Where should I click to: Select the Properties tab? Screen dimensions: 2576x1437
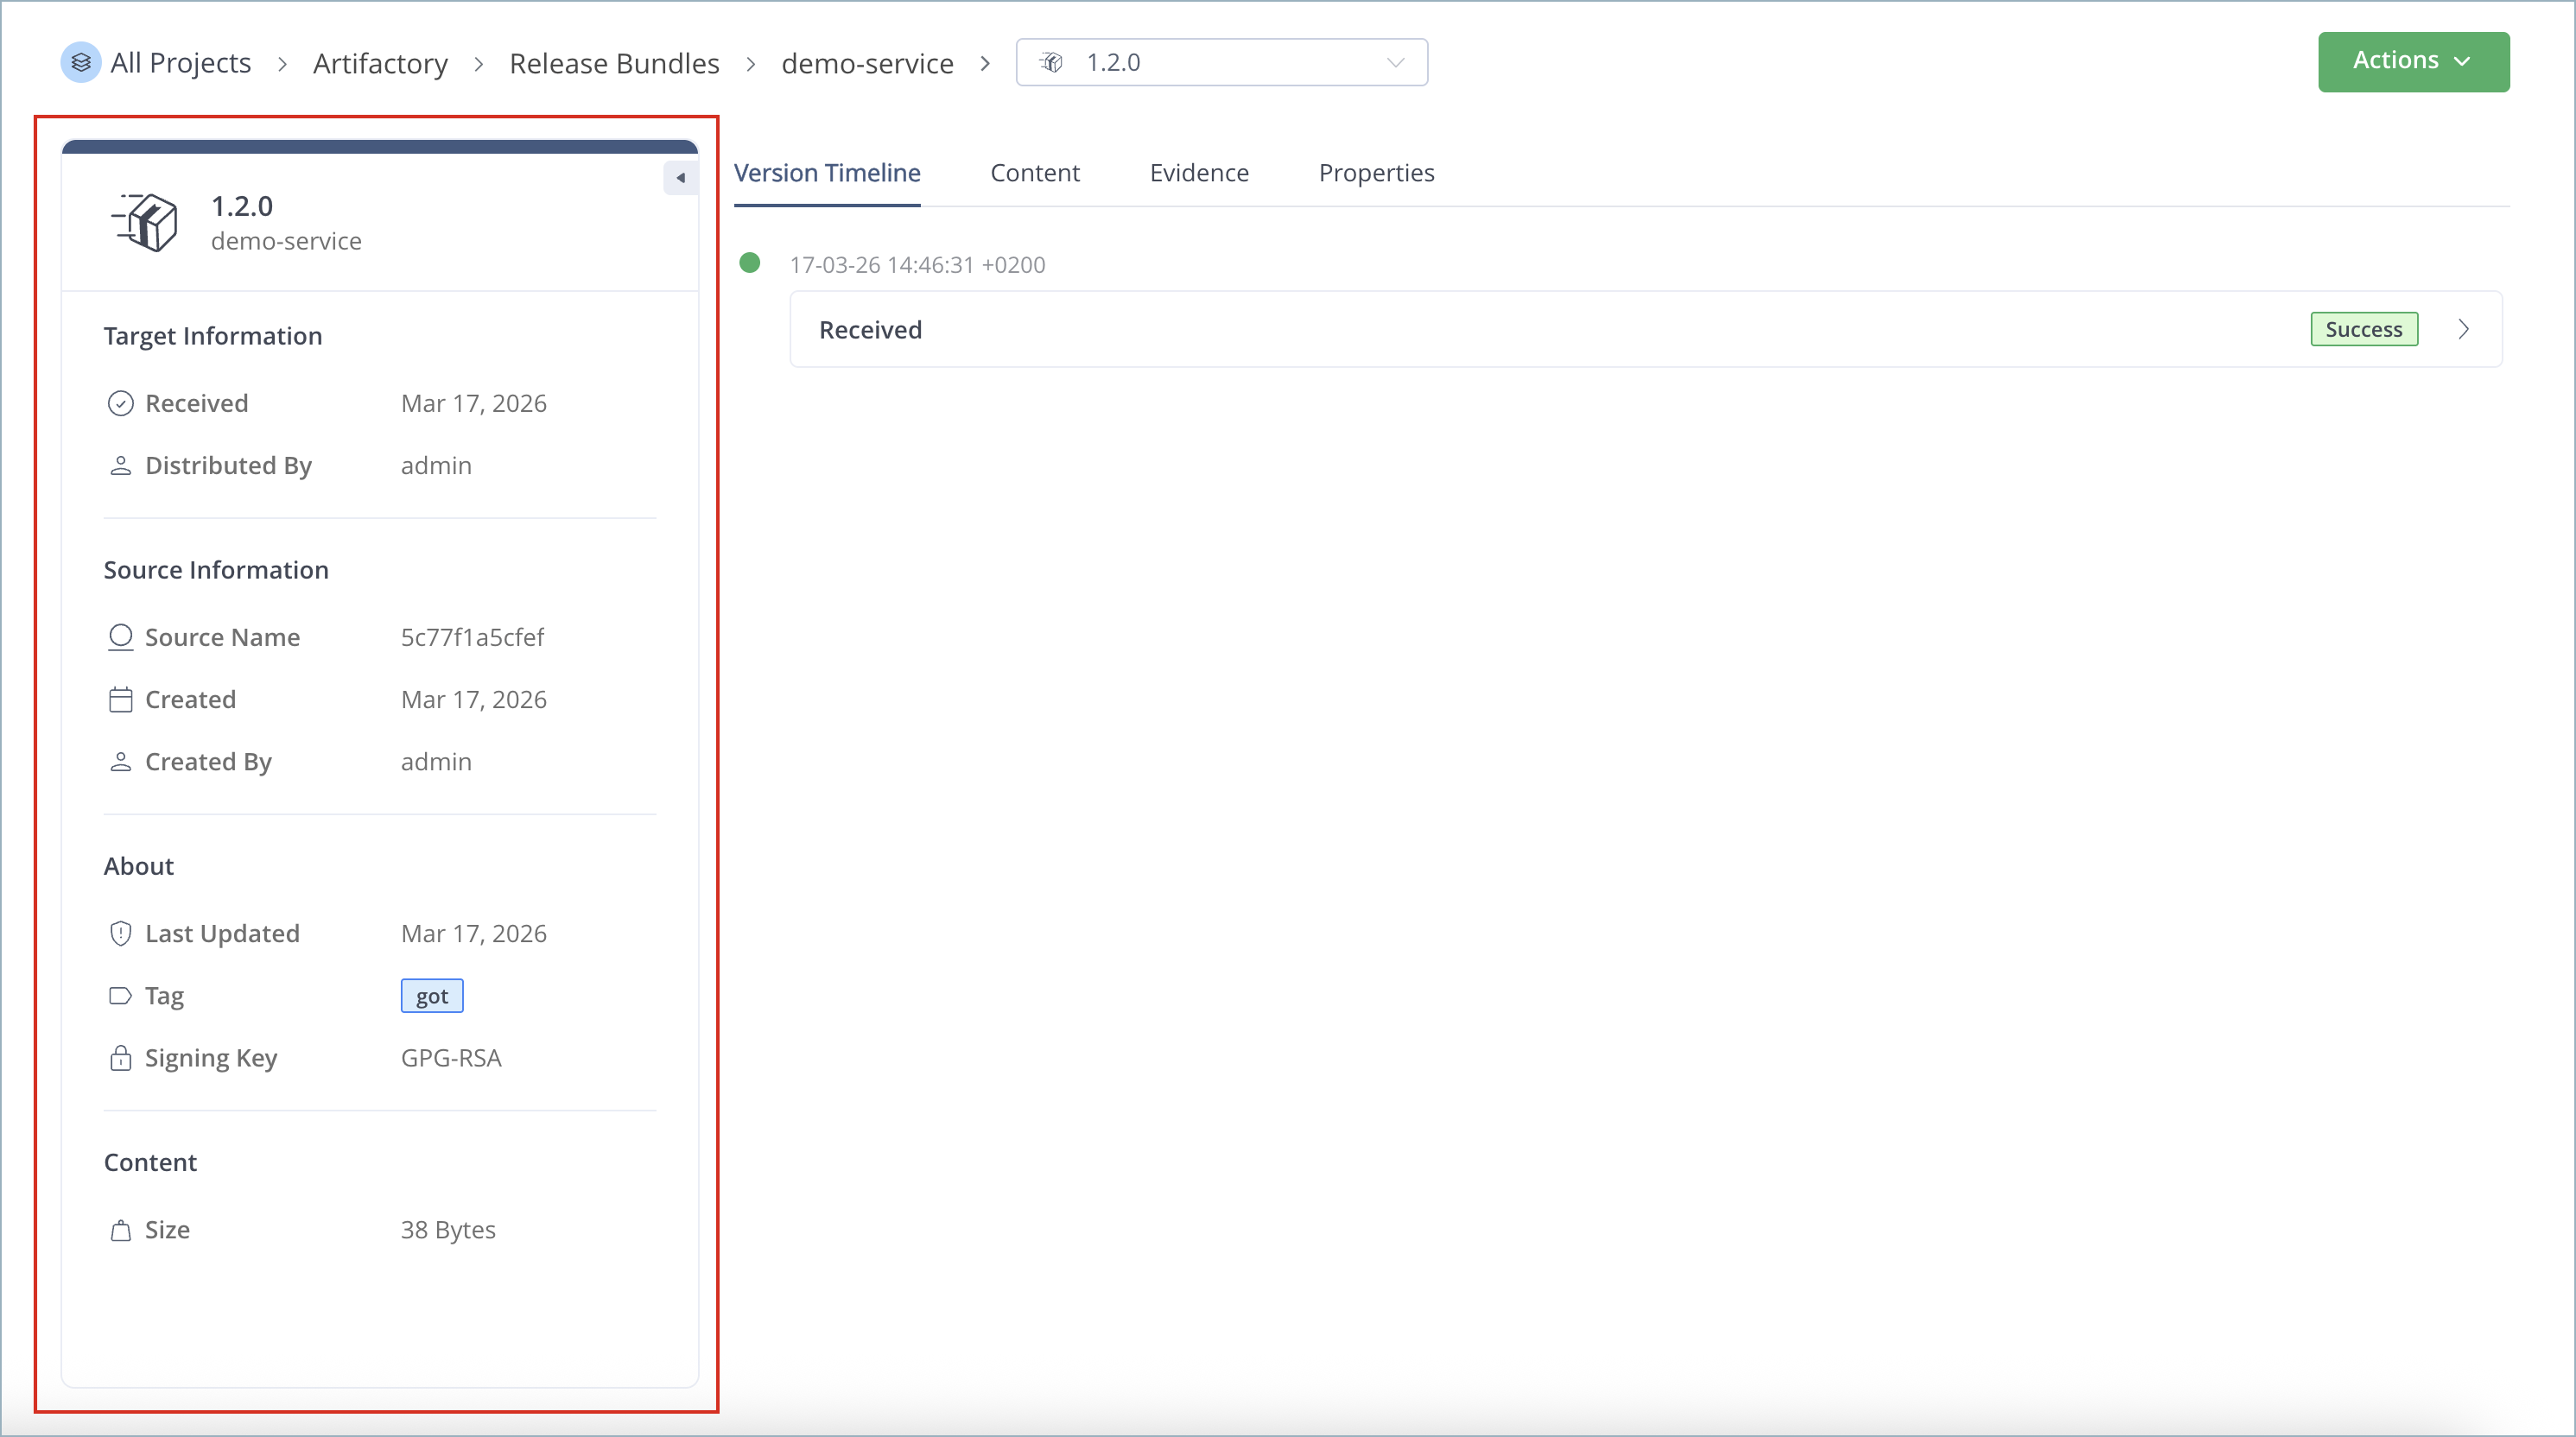click(x=1375, y=173)
